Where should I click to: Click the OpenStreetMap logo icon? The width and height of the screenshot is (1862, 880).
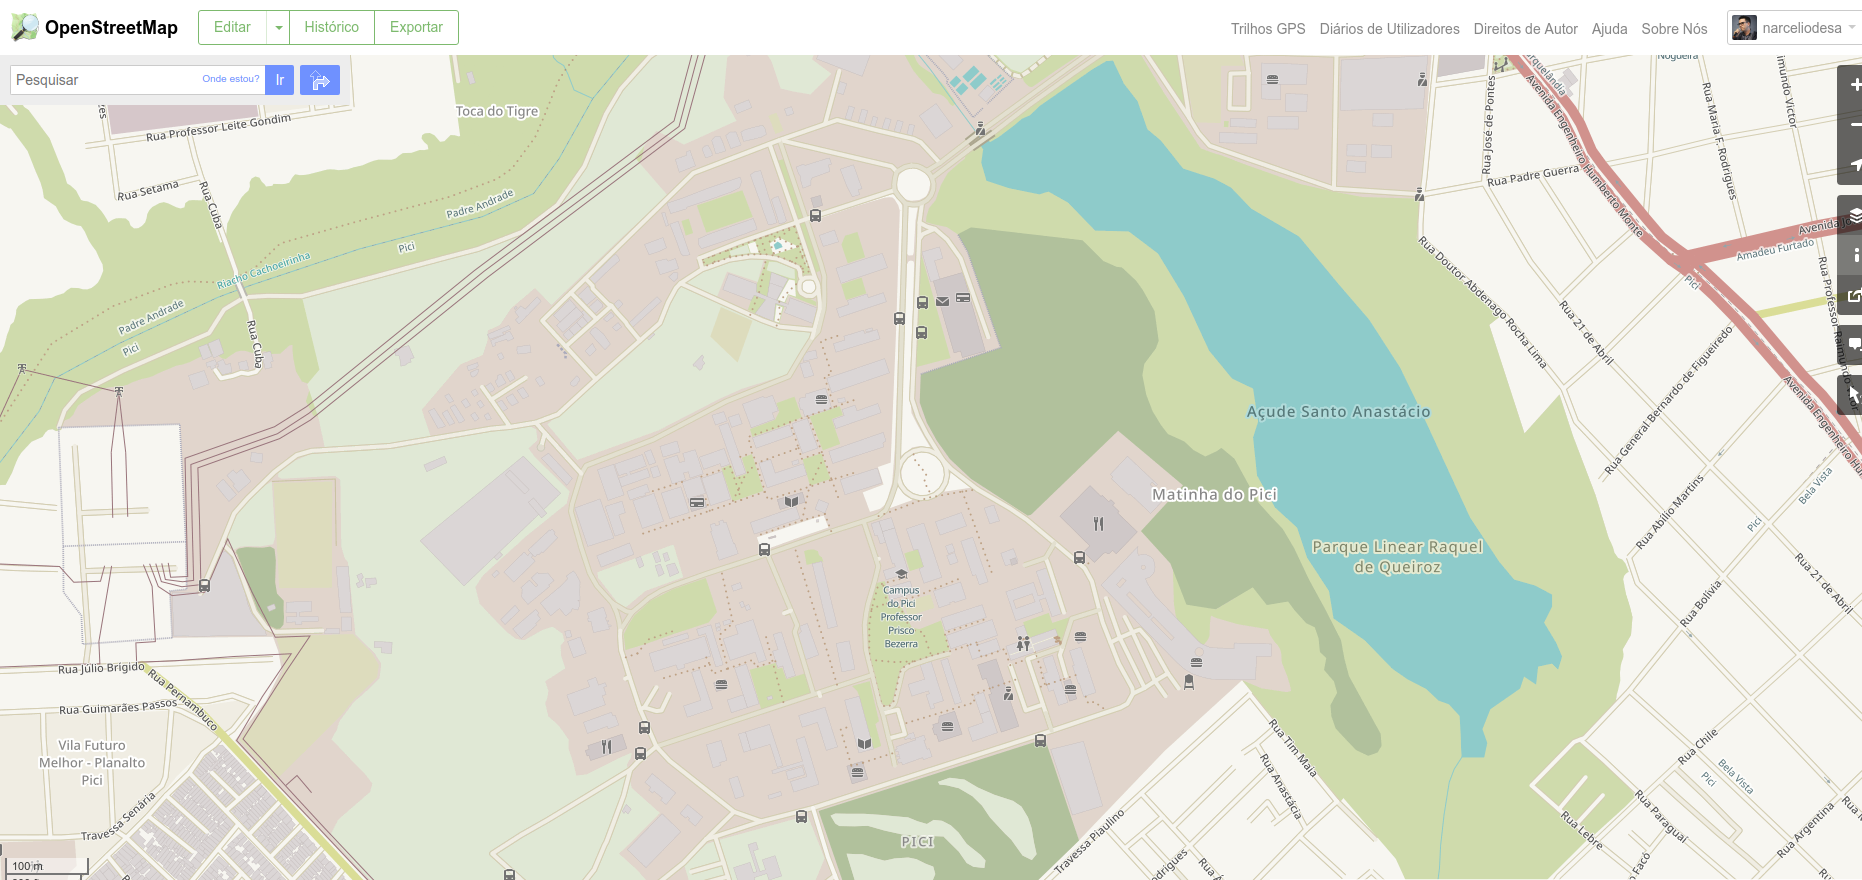pyautogui.click(x=24, y=27)
